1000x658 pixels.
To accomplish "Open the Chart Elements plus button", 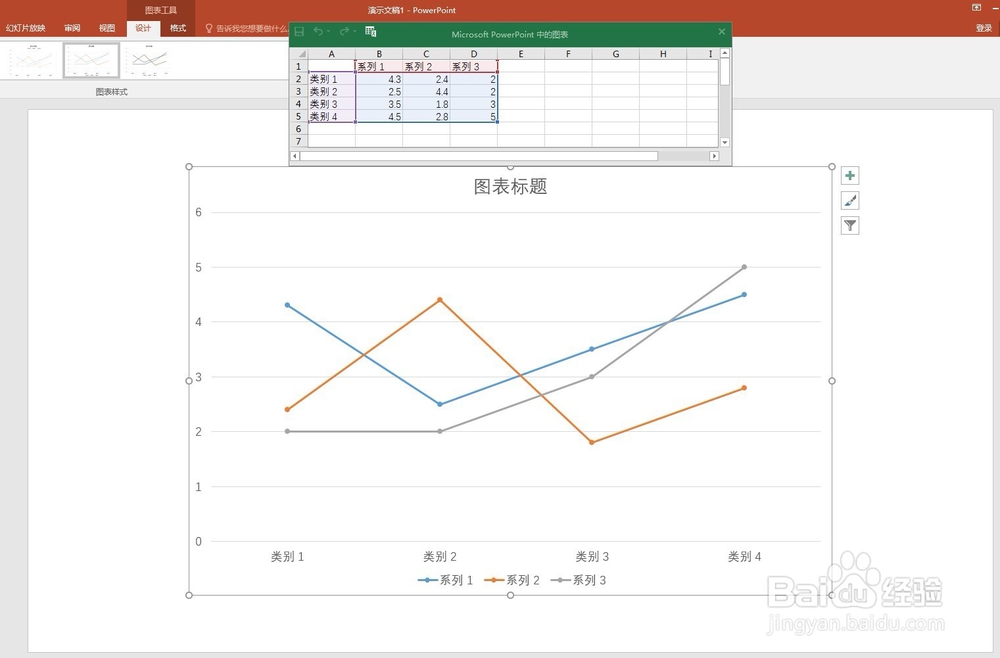I will pos(849,175).
